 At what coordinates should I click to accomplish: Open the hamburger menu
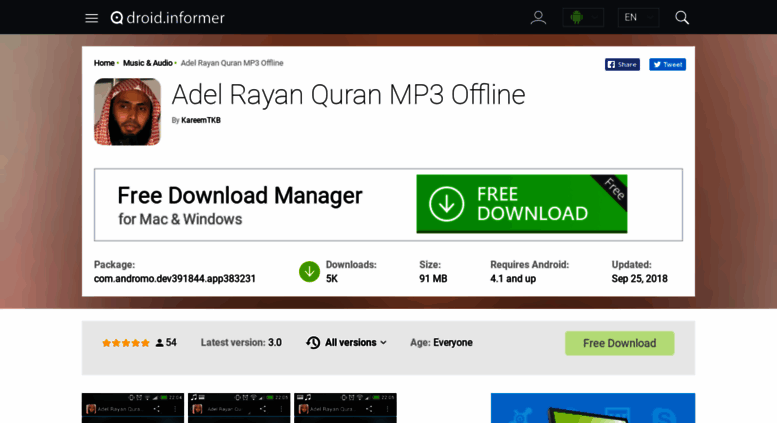pyautogui.click(x=91, y=18)
